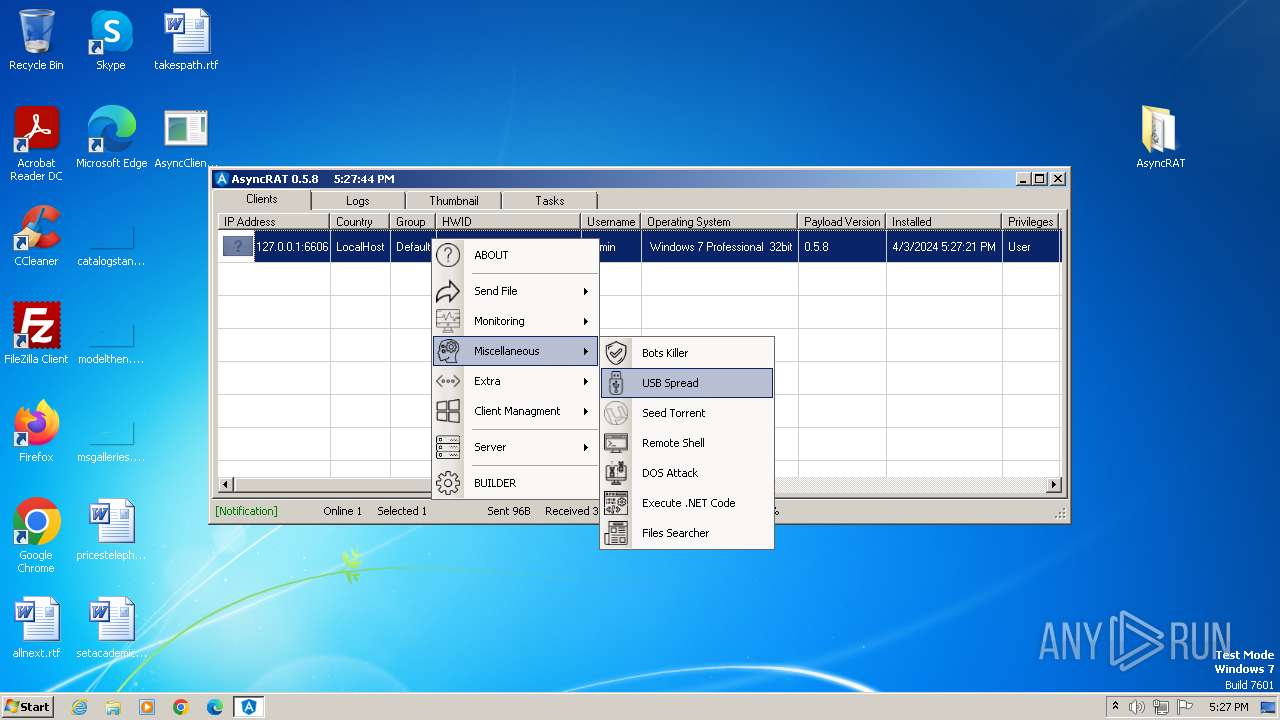1280x720 pixels.
Task: Sort by the IP Address column header
Action: coord(274,222)
